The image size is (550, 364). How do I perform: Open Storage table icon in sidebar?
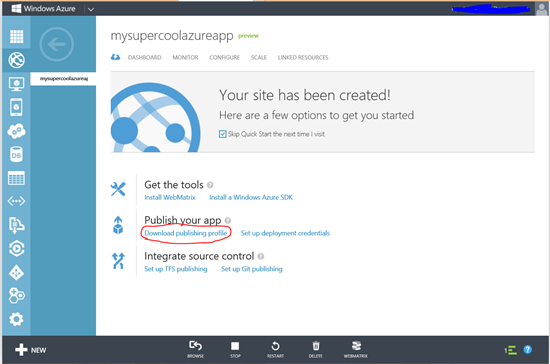tap(16, 178)
